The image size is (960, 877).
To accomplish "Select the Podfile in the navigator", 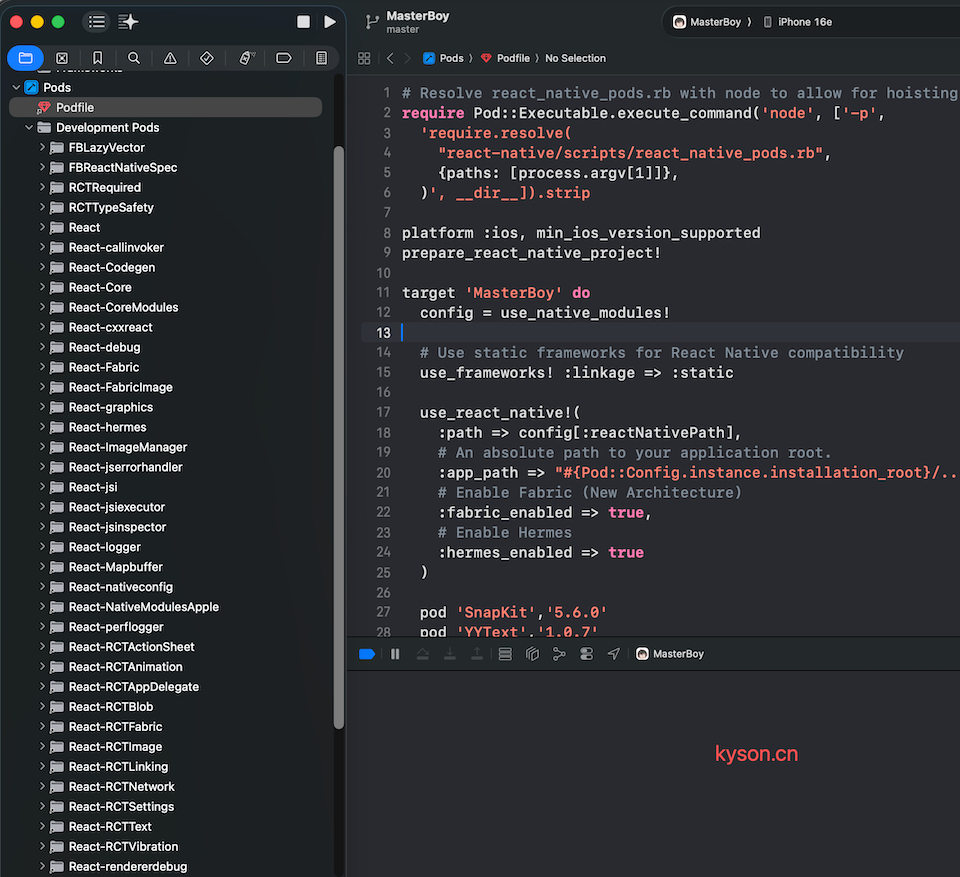I will pos(75,107).
